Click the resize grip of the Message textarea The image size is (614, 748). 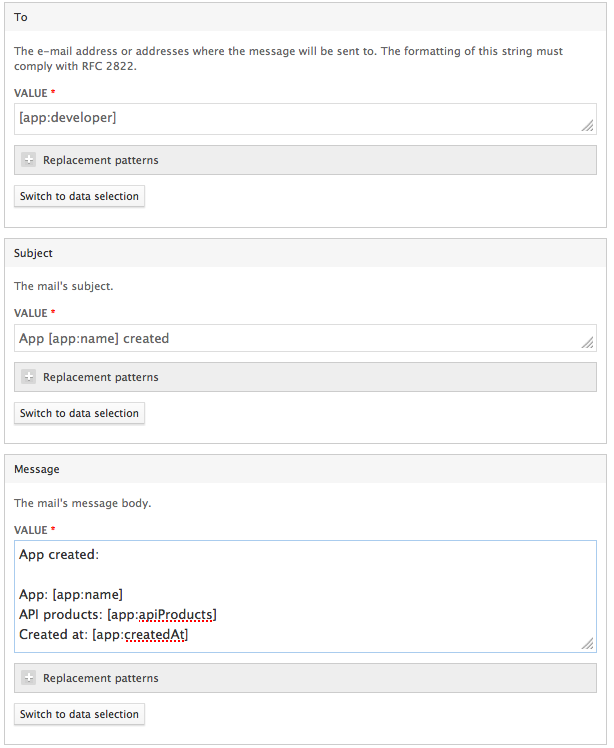pyautogui.click(x=587, y=644)
